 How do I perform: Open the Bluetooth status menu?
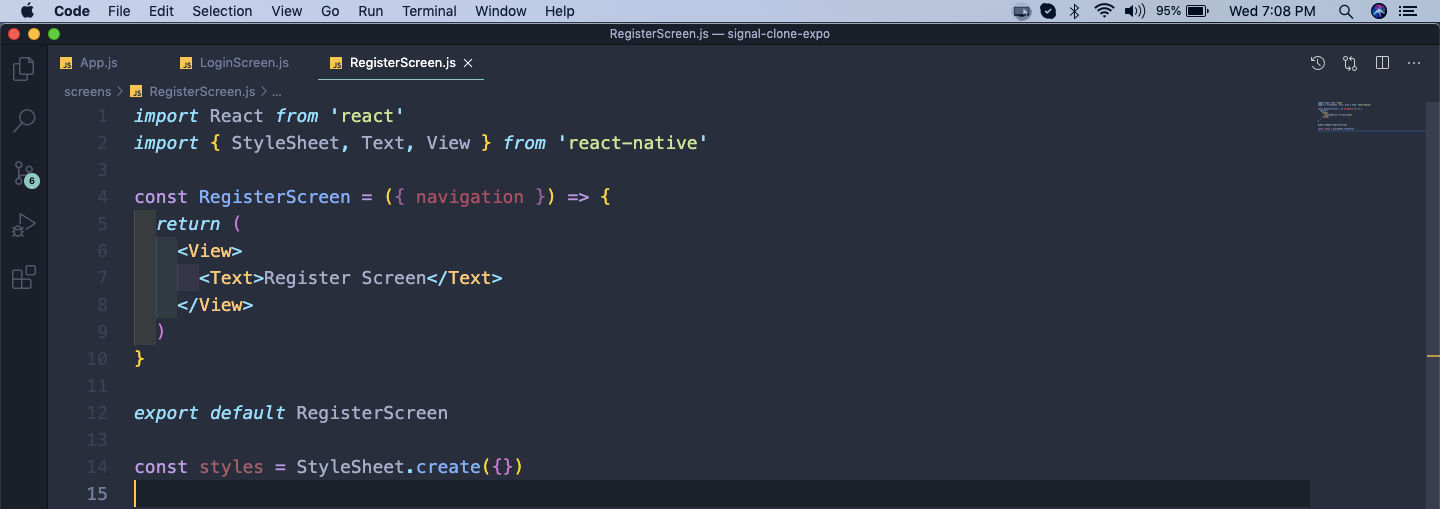click(1075, 11)
